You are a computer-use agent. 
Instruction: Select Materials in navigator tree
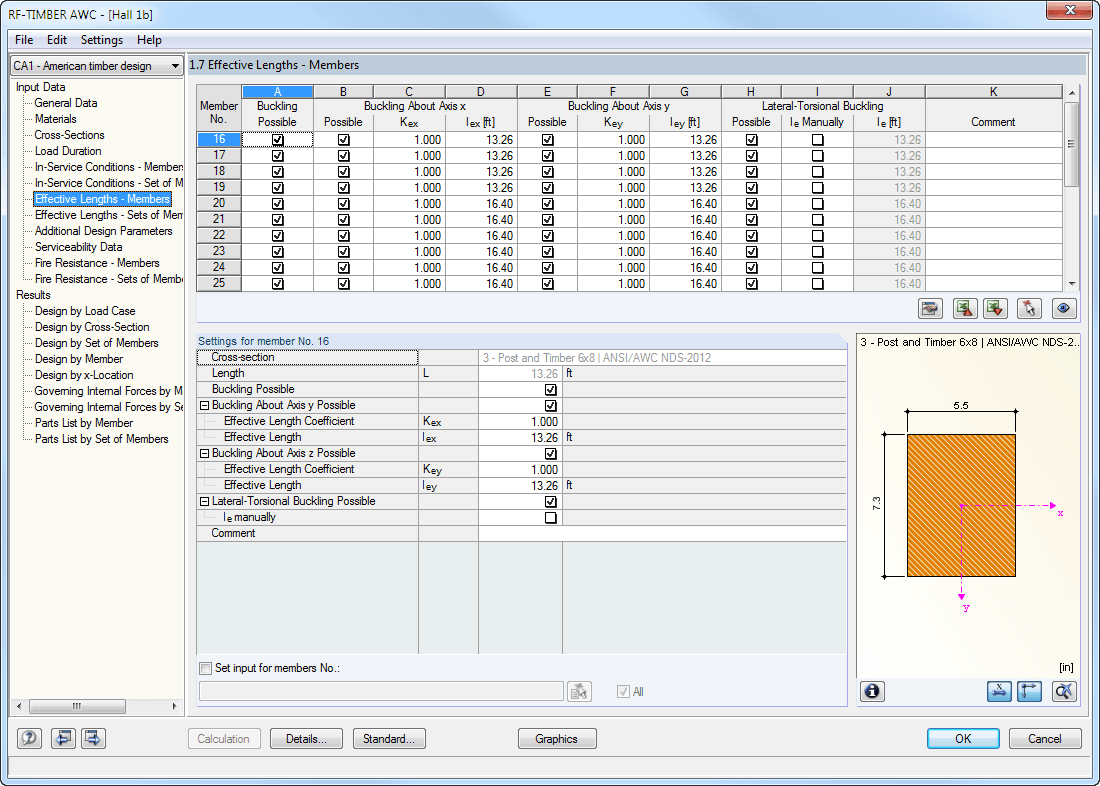(x=55, y=119)
